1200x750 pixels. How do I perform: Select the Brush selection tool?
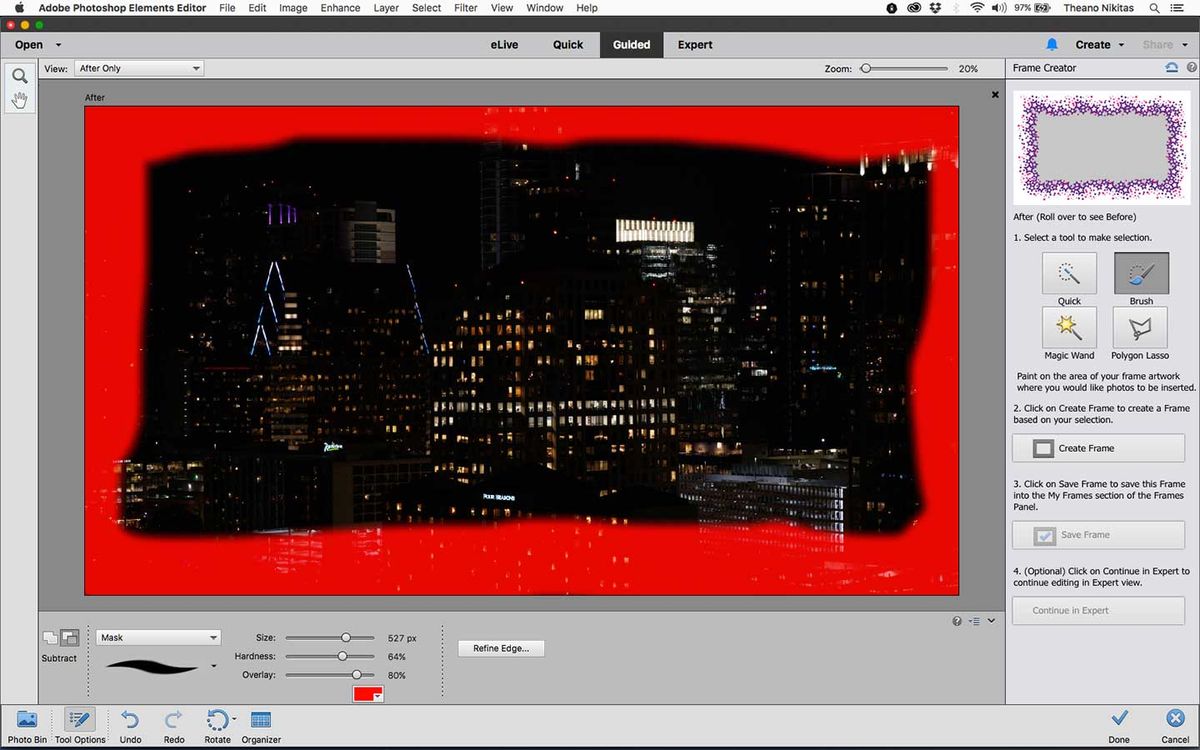(x=1140, y=273)
